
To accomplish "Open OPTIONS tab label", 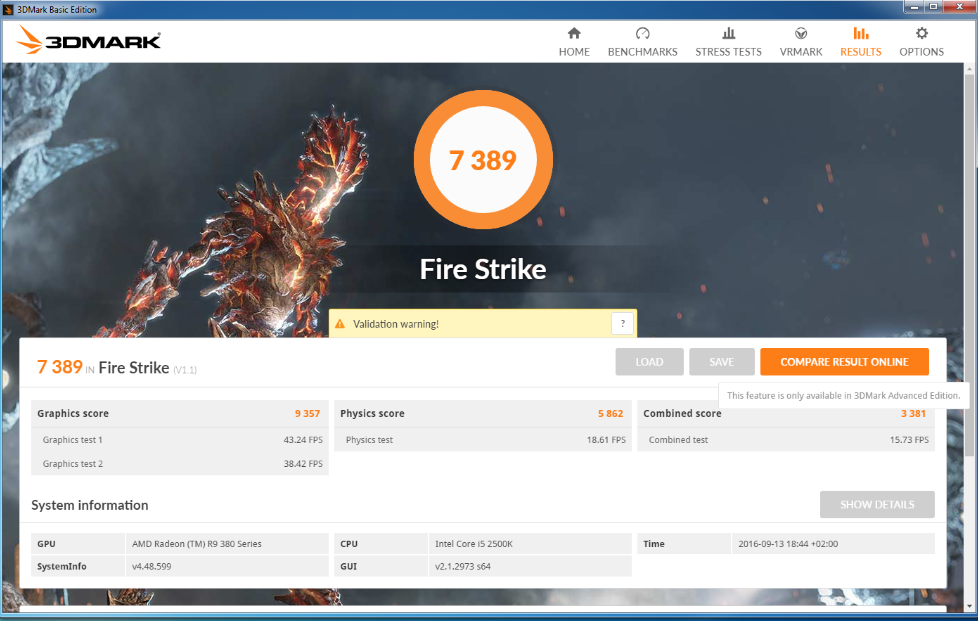I will click(921, 52).
